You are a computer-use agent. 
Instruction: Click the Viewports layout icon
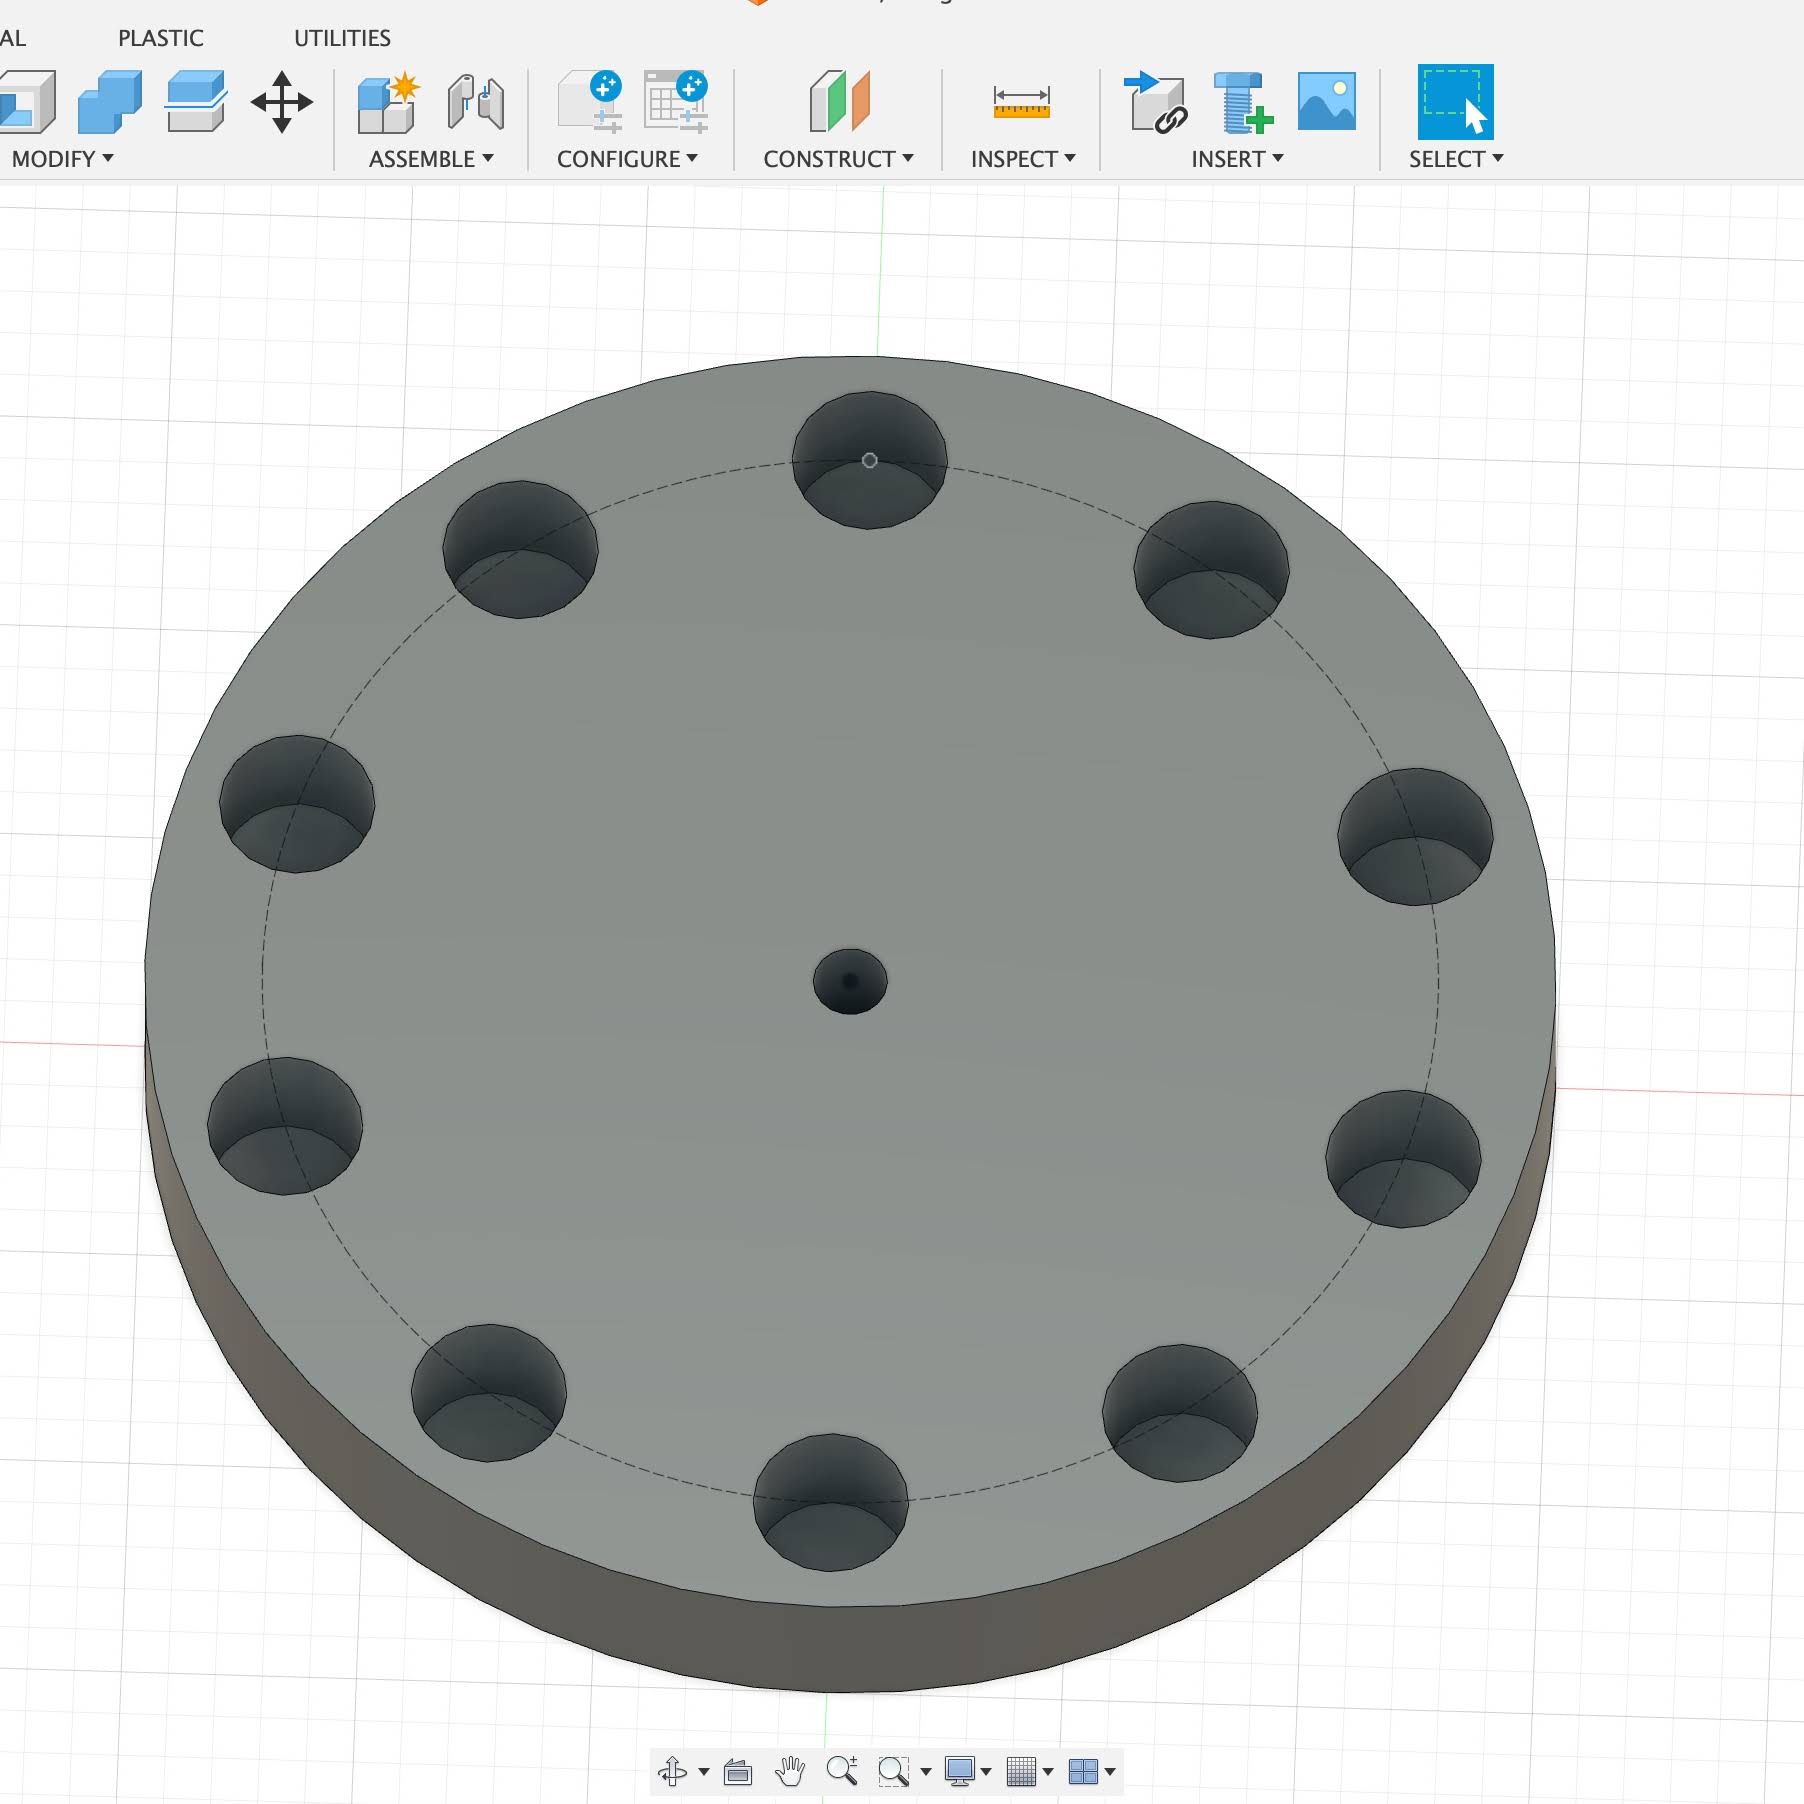[x=1083, y=1772]
